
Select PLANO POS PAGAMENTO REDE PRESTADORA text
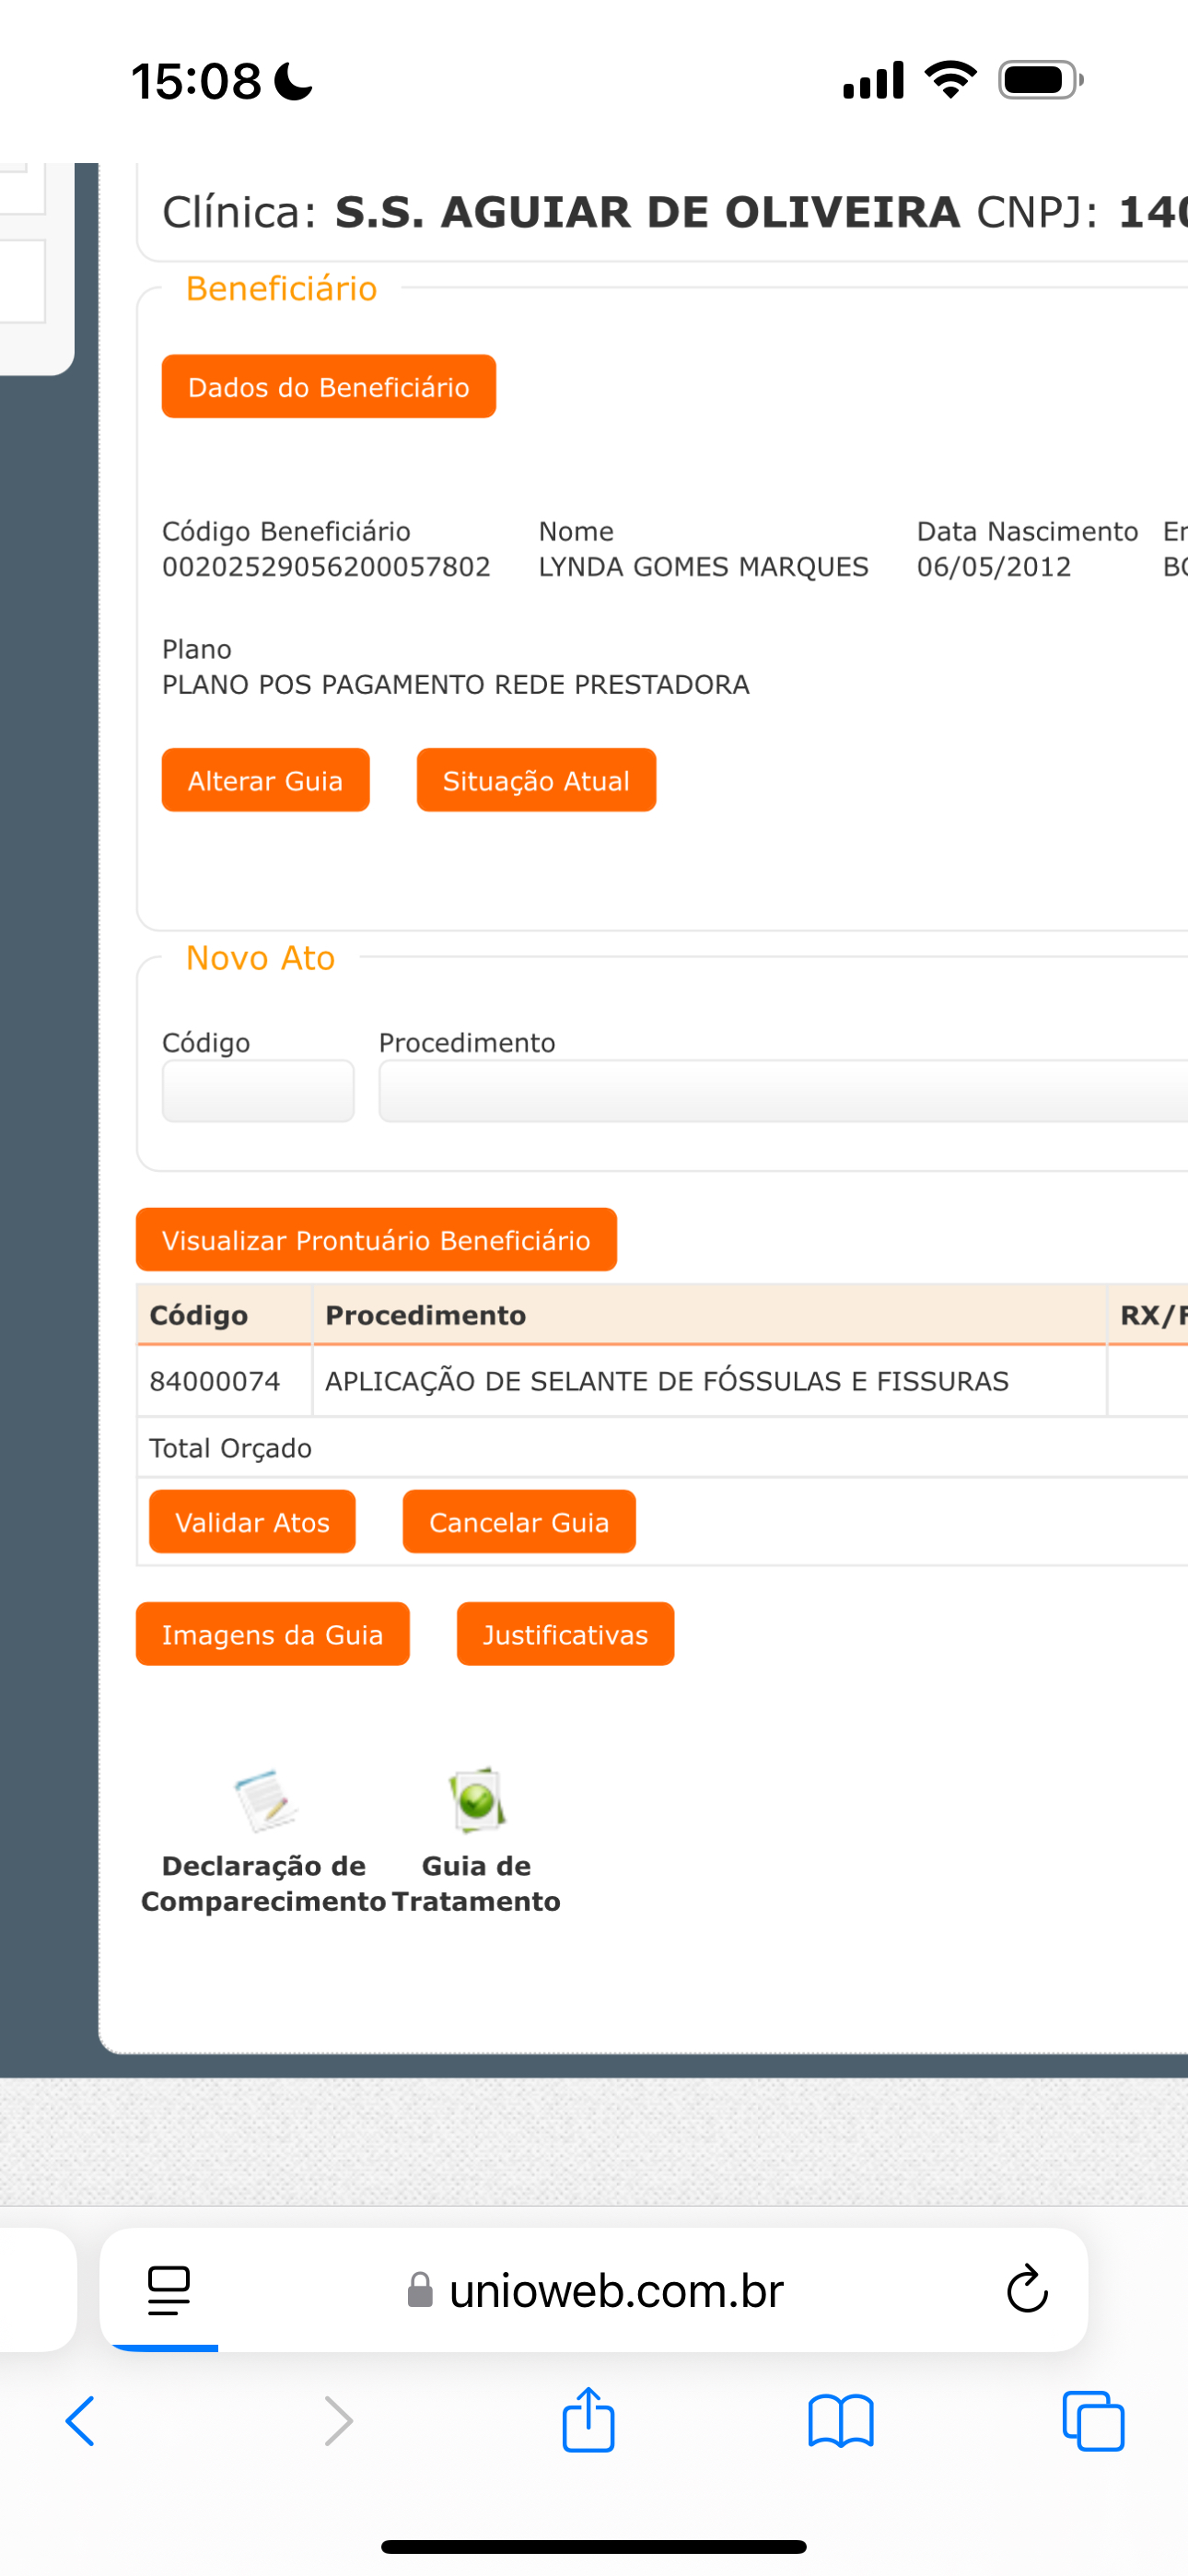click(456, 685)
